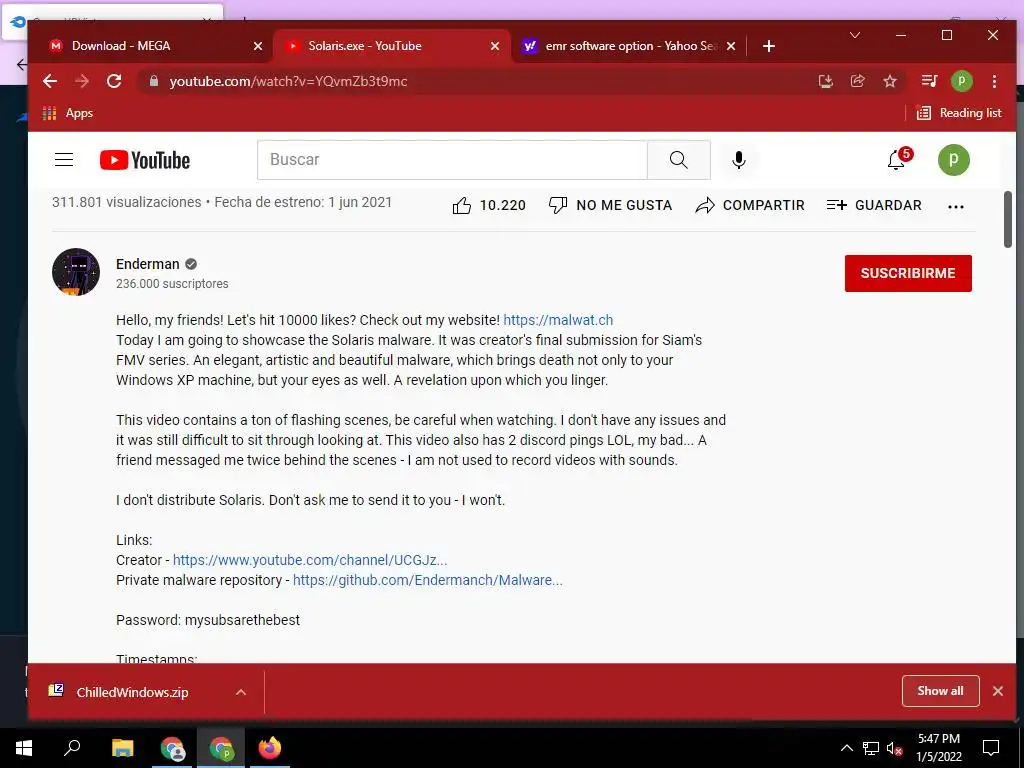Click the search magnifier button
The image size is (1024, 768).
tap(679, 159)
